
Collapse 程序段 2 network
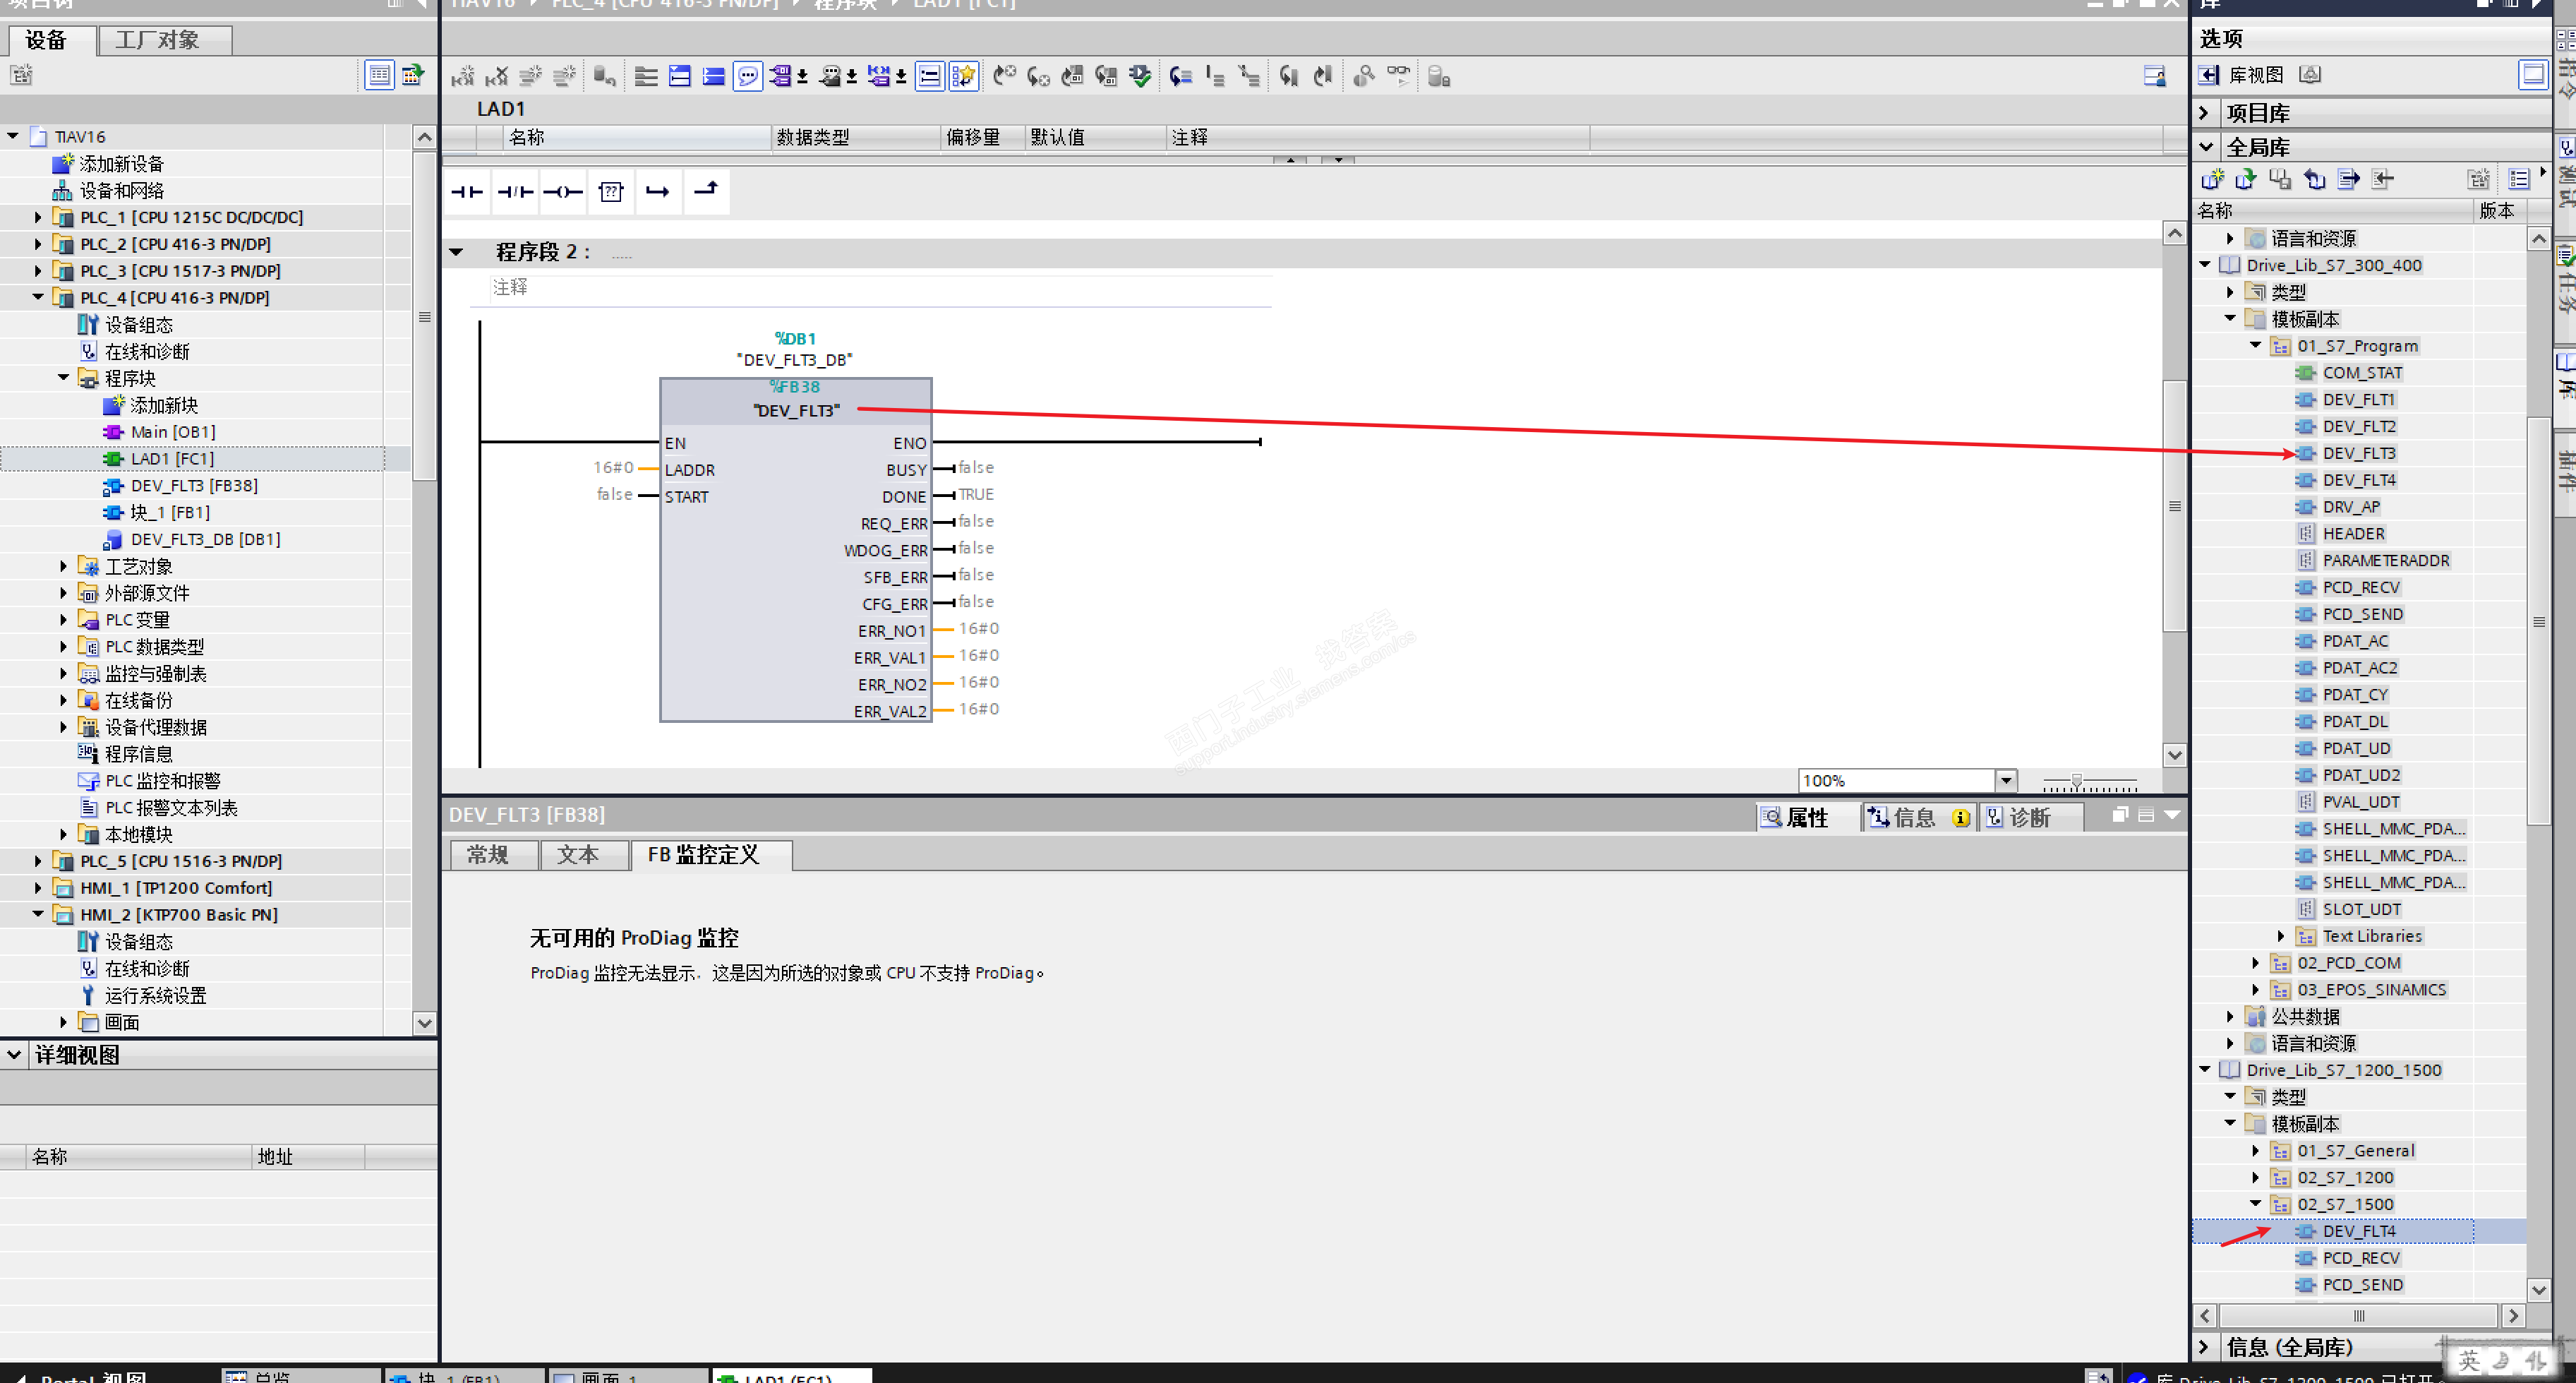(x=457, y=252)
